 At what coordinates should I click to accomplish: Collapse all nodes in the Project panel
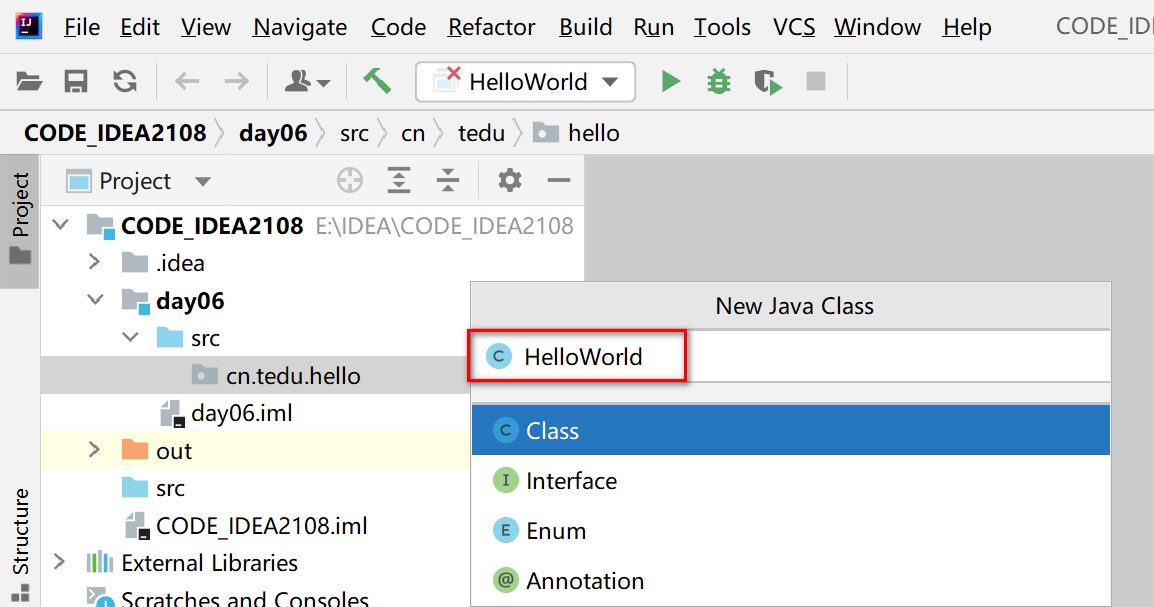(448, 180)
